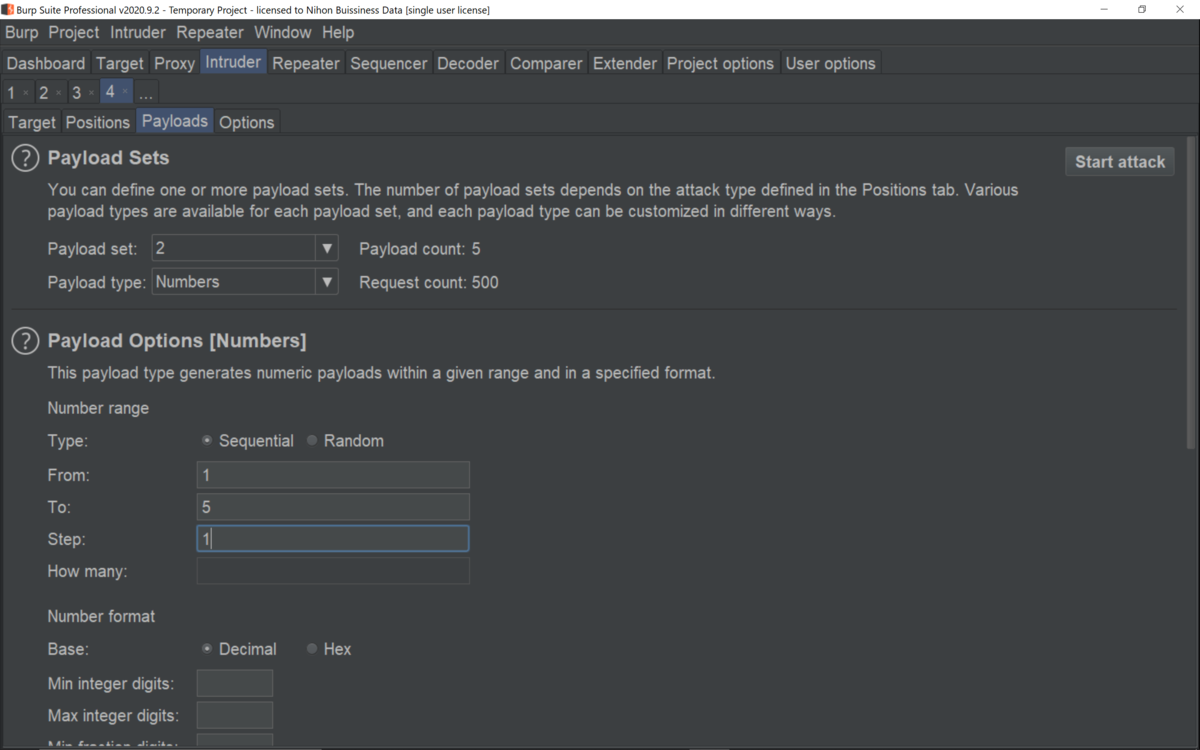Switch to the Proxy tab
Viewport: 1200px width, 750px height.
coord(174,63)
